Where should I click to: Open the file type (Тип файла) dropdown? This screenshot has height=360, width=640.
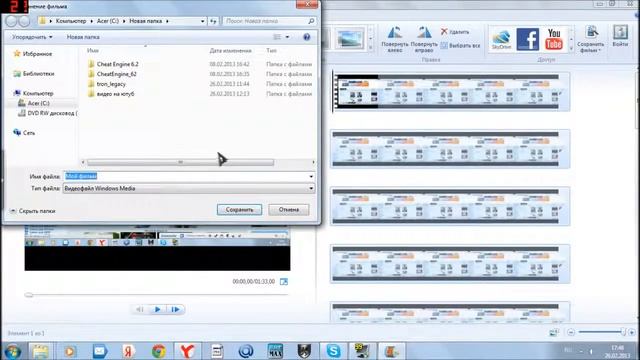pos(189,189)
